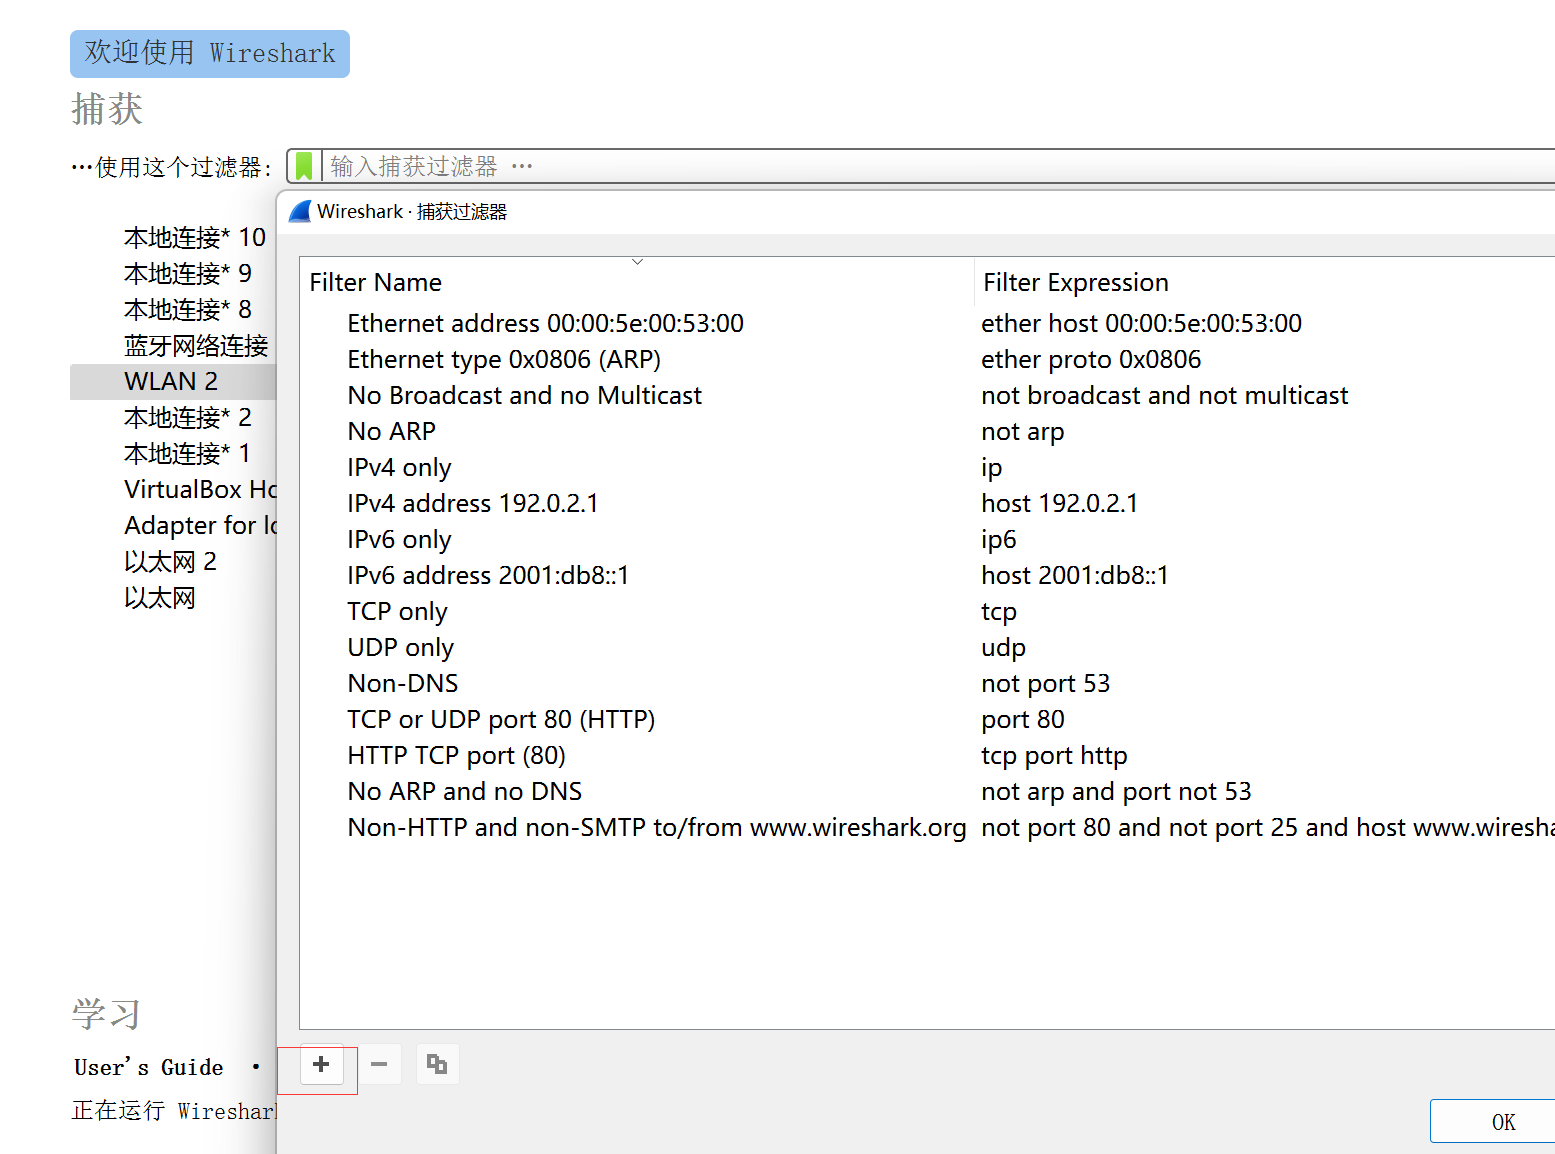
Task: Select the IPv4 address 192.0.2.1 filter
Action: pyautogui.click(x=473, y=503)
